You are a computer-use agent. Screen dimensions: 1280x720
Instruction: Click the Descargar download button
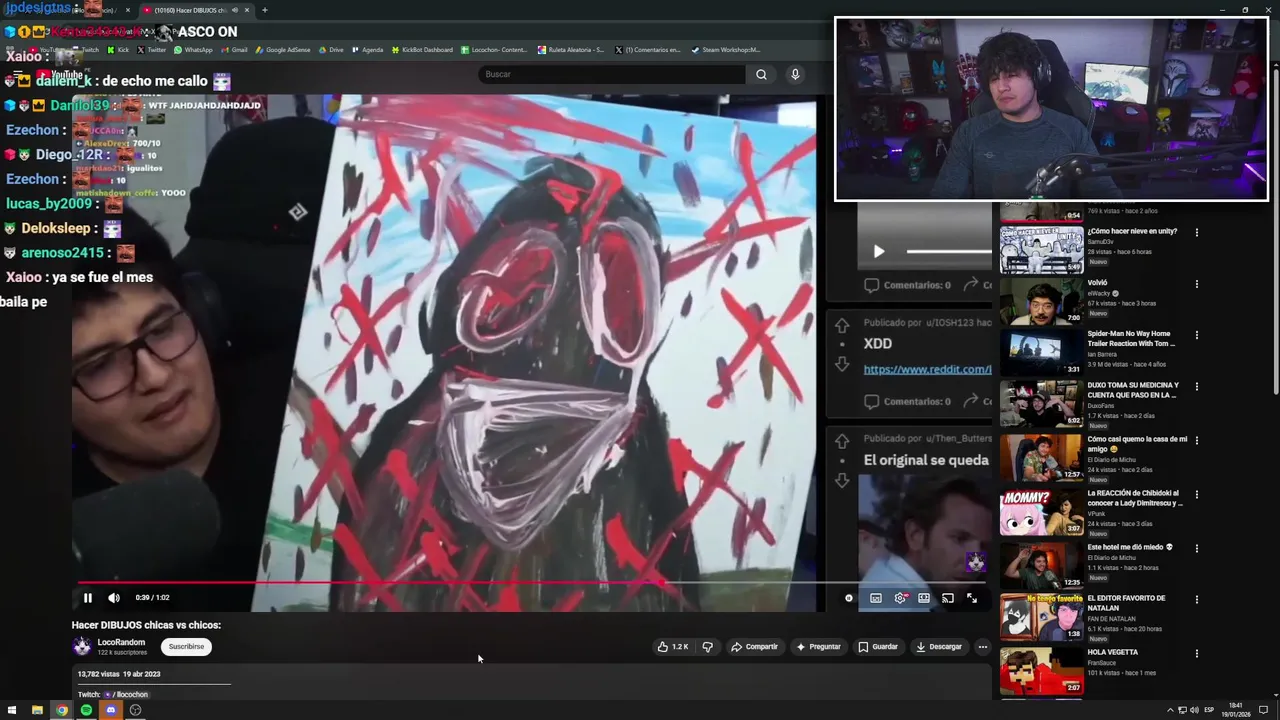coord(939,647)
